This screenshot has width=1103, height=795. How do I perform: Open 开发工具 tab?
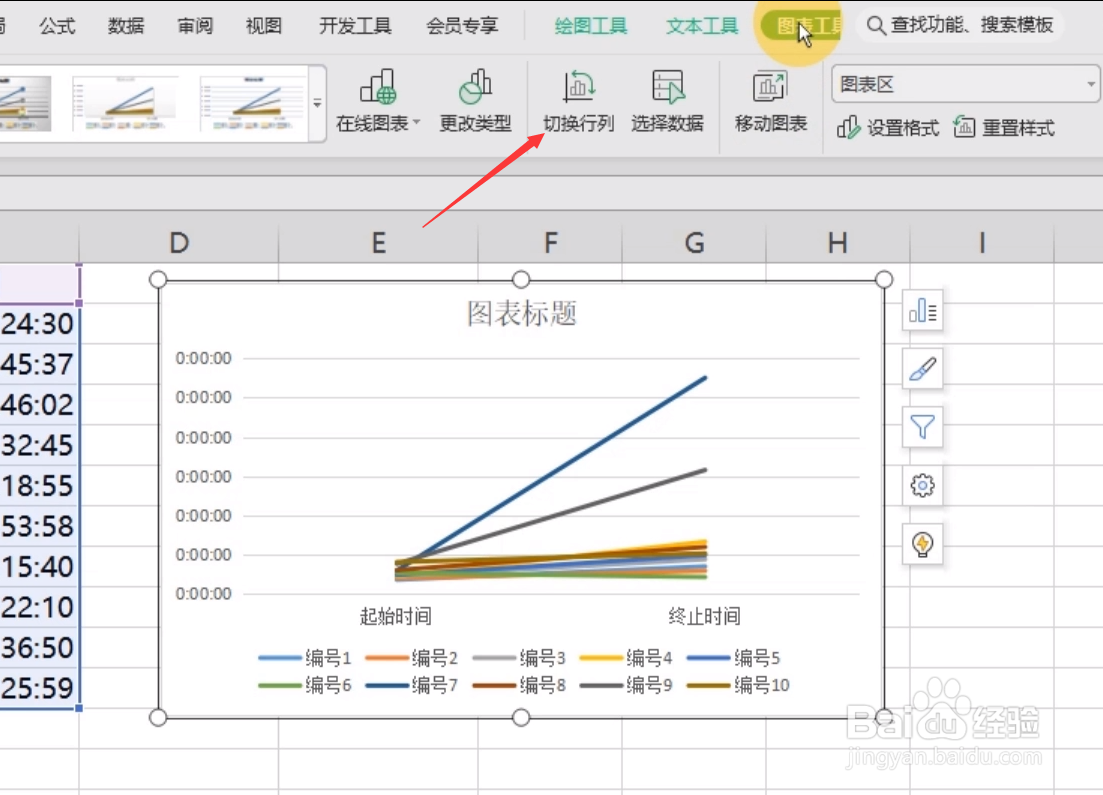[x=355, y=26]
